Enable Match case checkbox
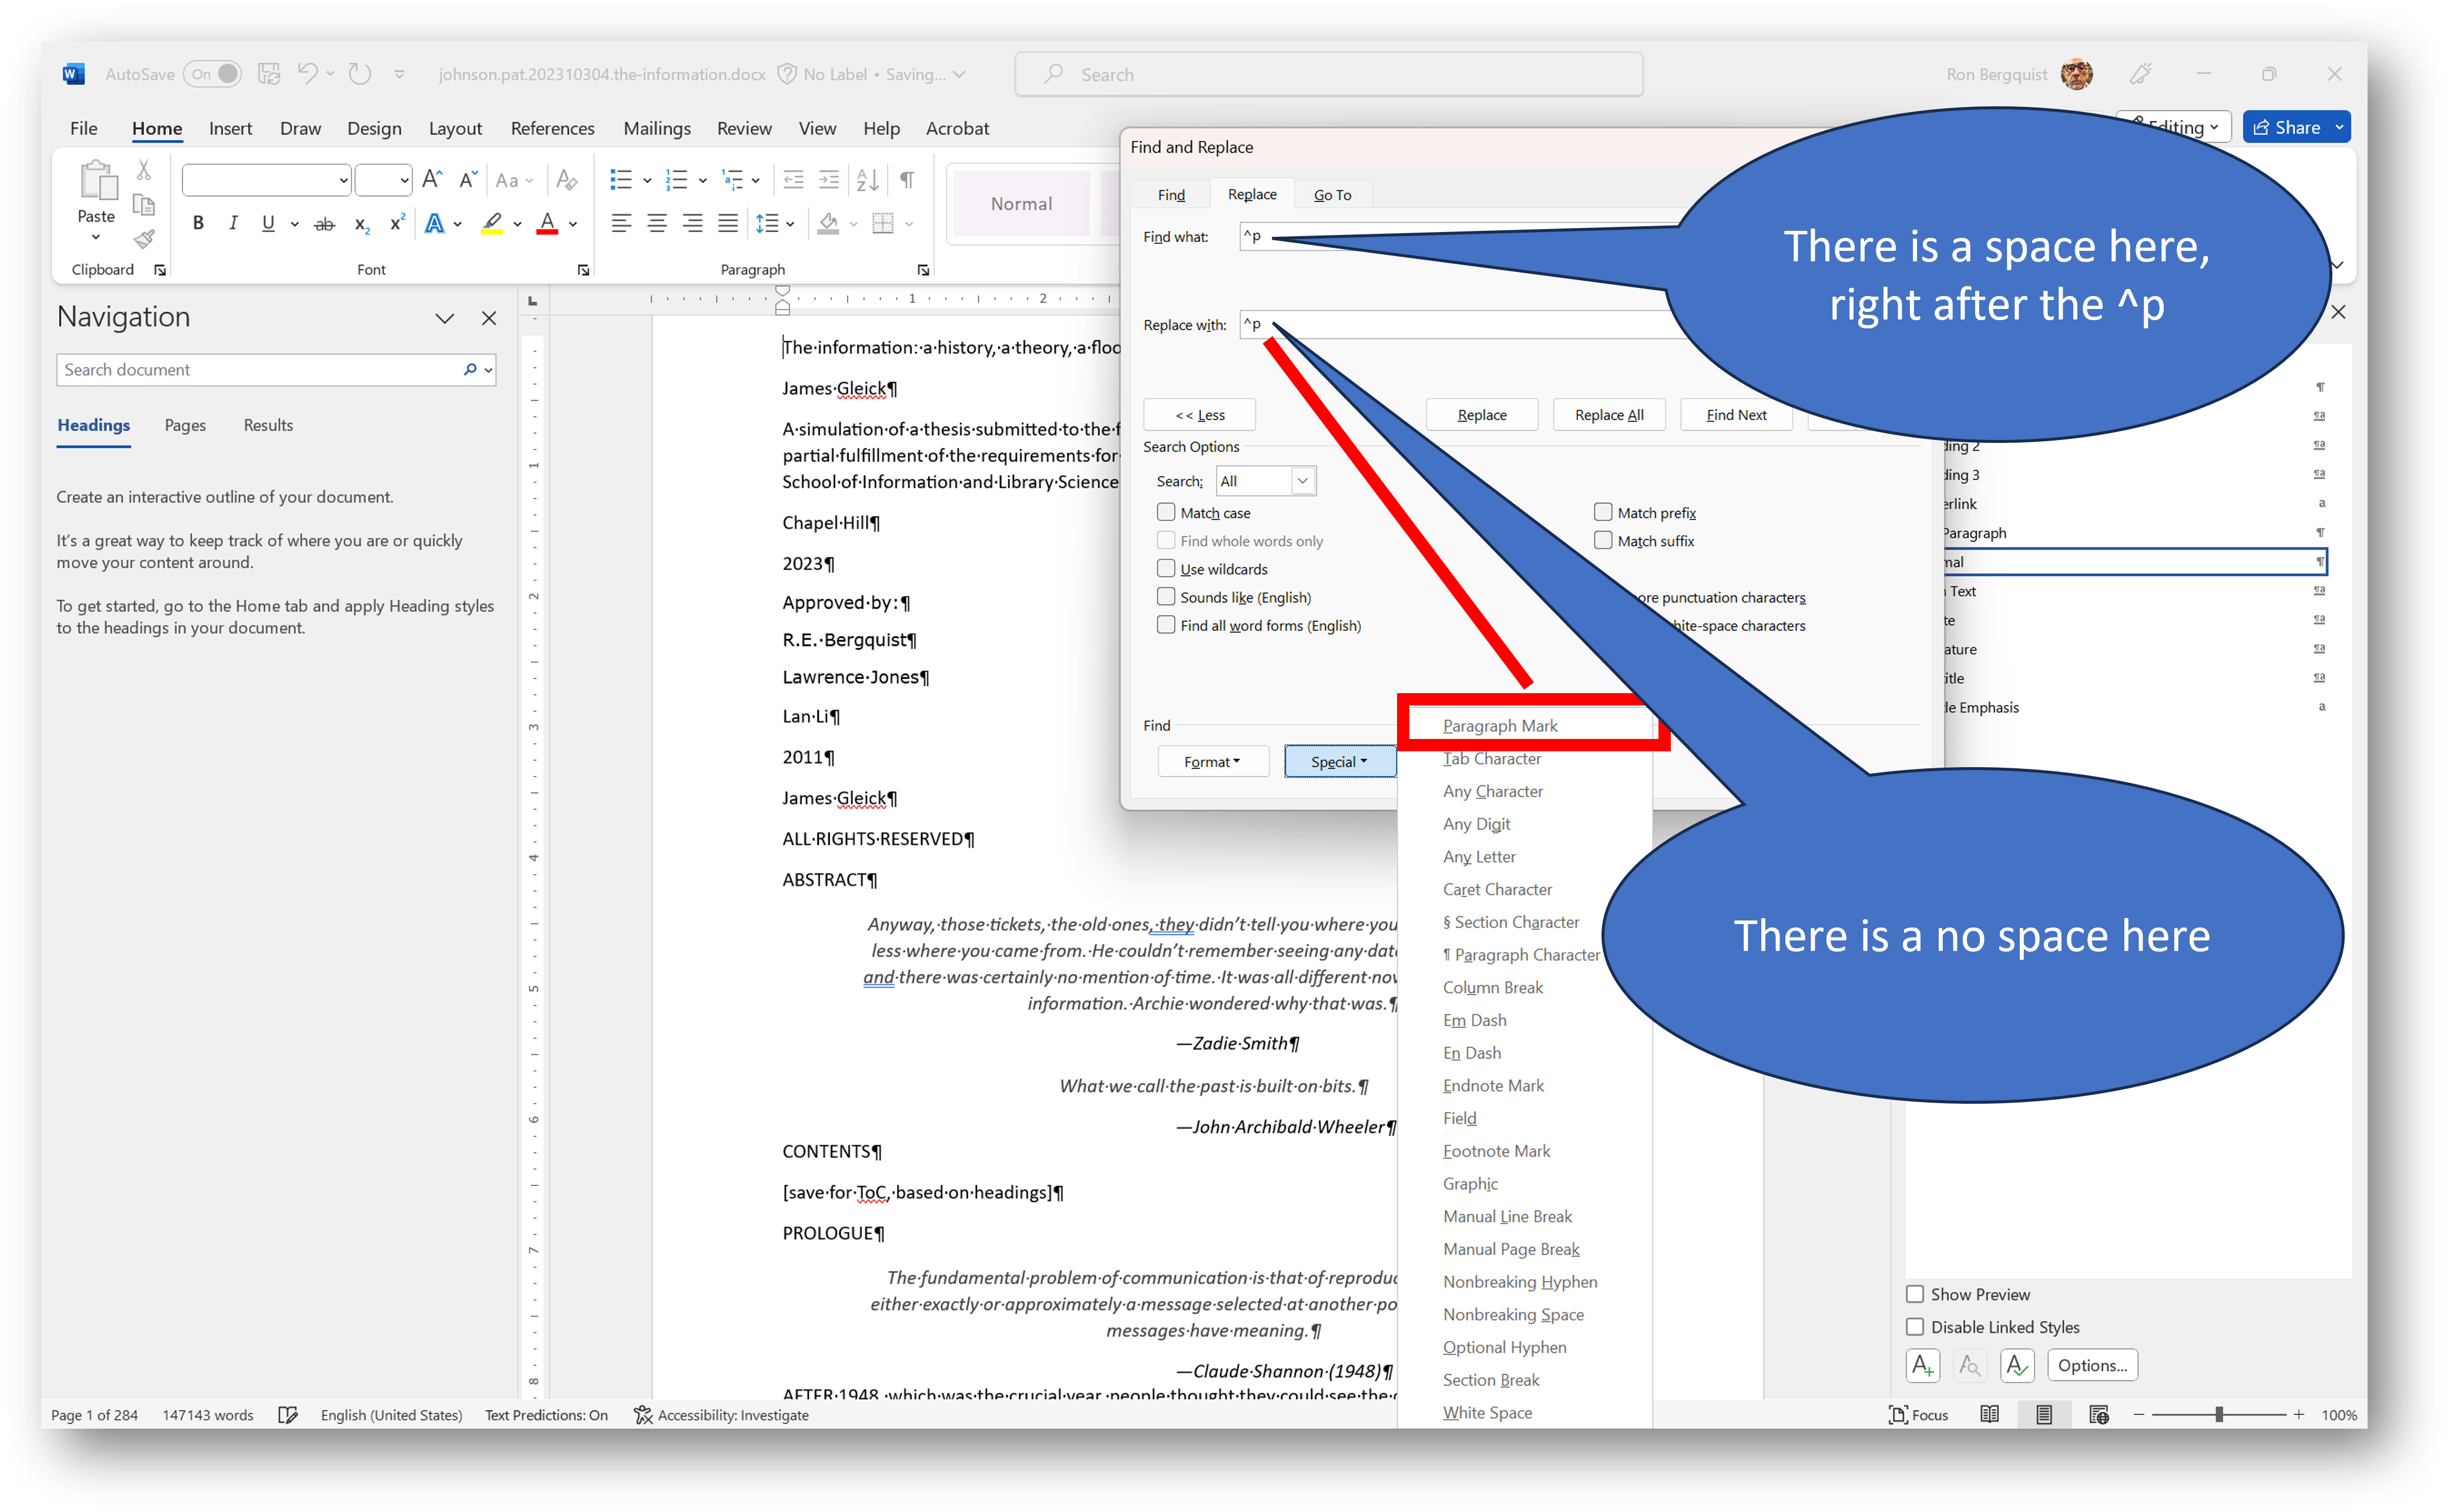Viewport: 2451px width, 1512px height. (1166, 512)
